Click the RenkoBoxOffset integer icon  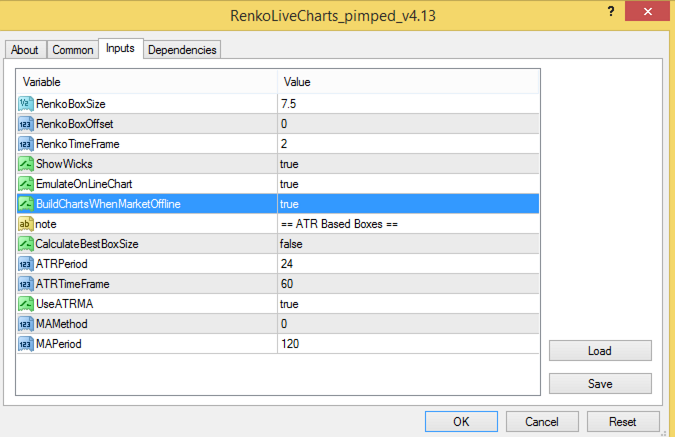coord(26,123)
